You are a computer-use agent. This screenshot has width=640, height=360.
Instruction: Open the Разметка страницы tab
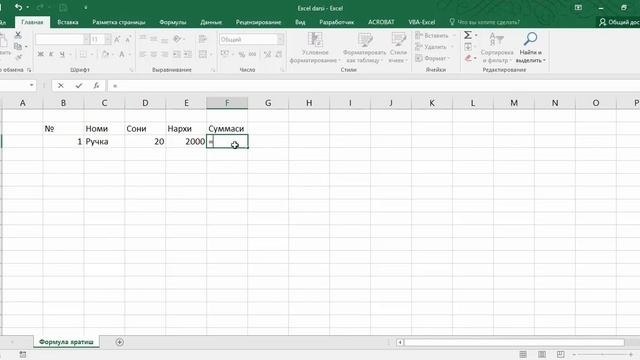point(118,22)
